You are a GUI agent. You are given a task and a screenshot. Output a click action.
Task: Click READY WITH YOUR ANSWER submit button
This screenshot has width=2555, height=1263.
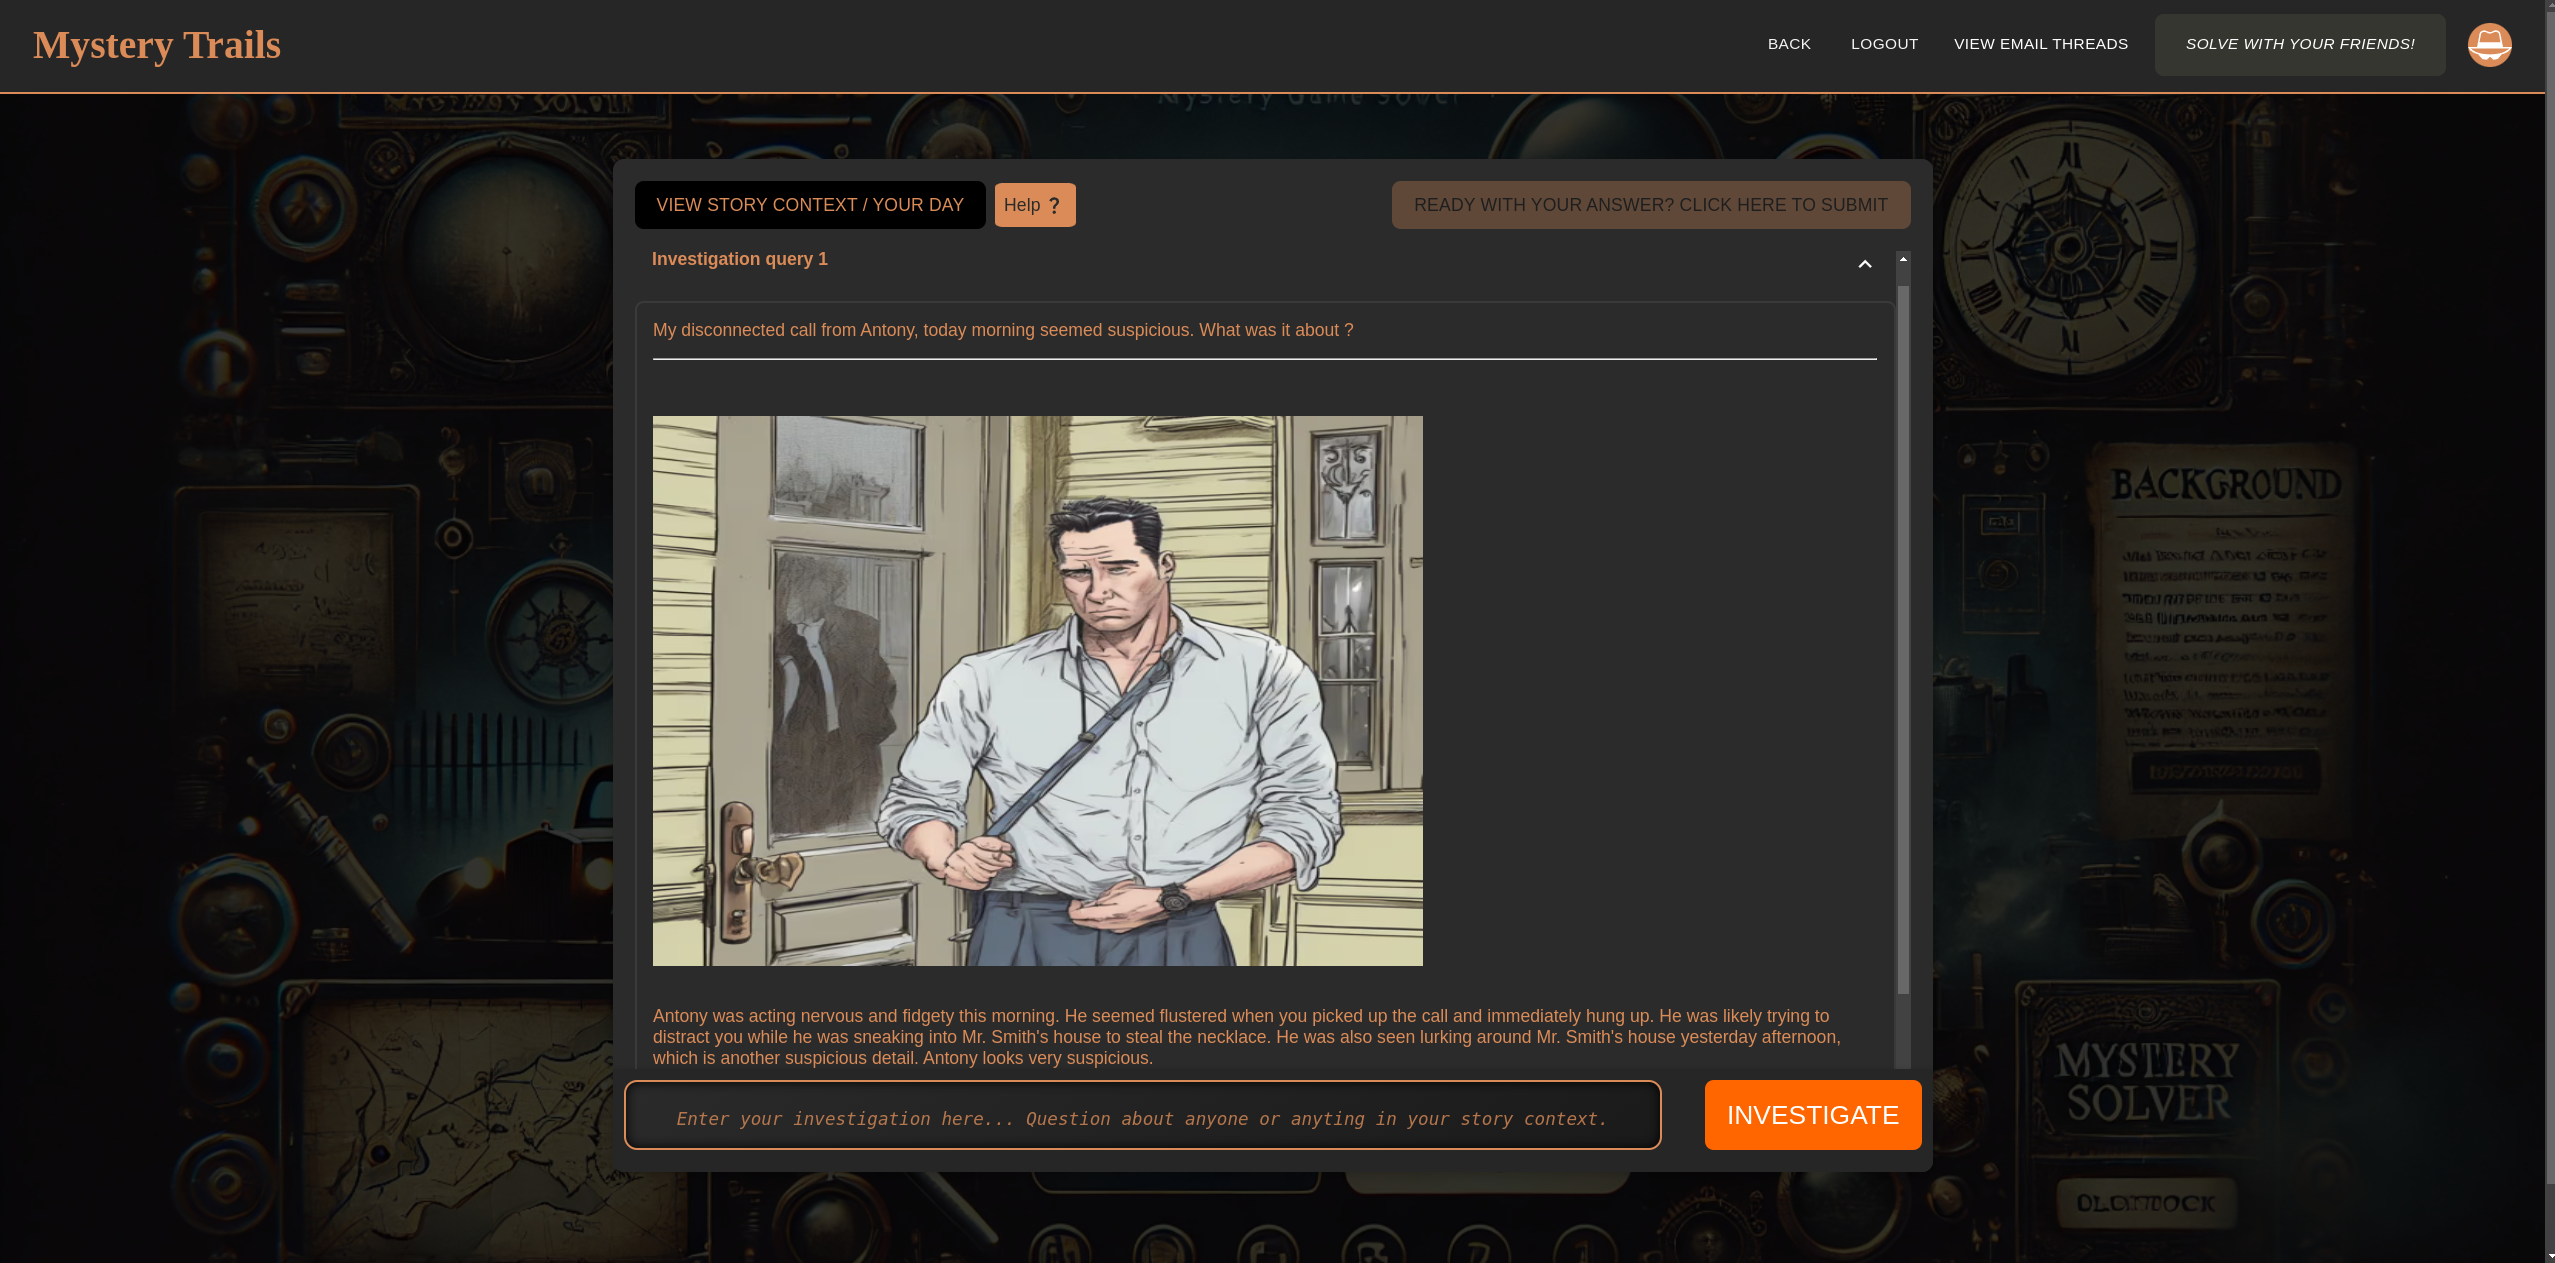tap(1650, 205)
